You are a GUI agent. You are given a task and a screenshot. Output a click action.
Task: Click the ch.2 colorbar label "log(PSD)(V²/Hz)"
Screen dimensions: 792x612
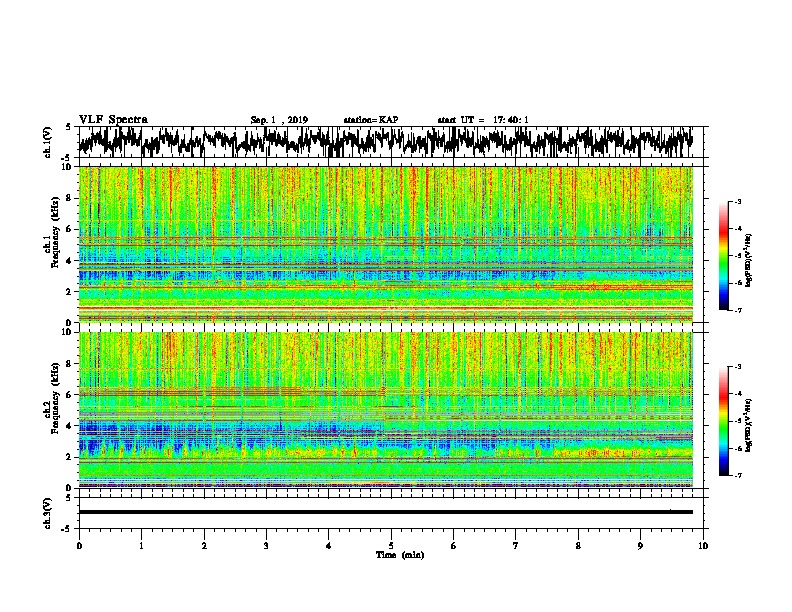pyautogui.click(x=749, y=424)
